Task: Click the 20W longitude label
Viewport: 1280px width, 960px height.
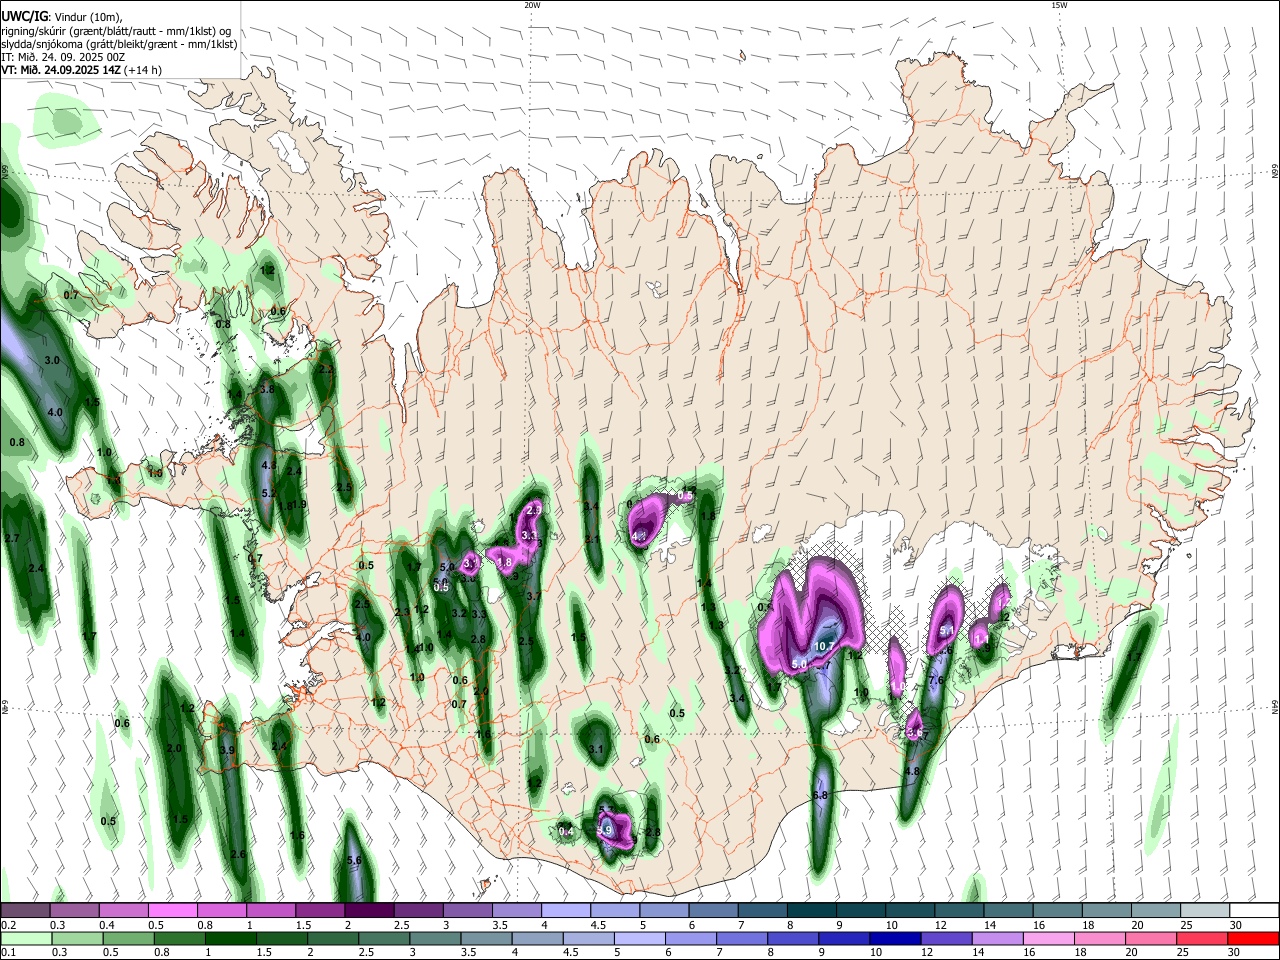Action: [532, 5]
